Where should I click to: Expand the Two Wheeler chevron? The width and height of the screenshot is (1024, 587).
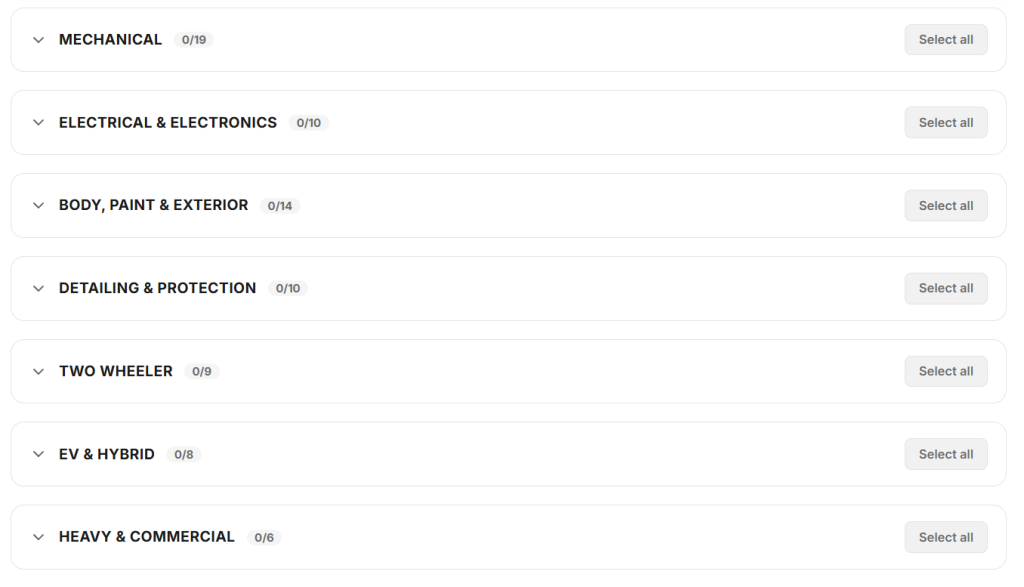[38, 371]
